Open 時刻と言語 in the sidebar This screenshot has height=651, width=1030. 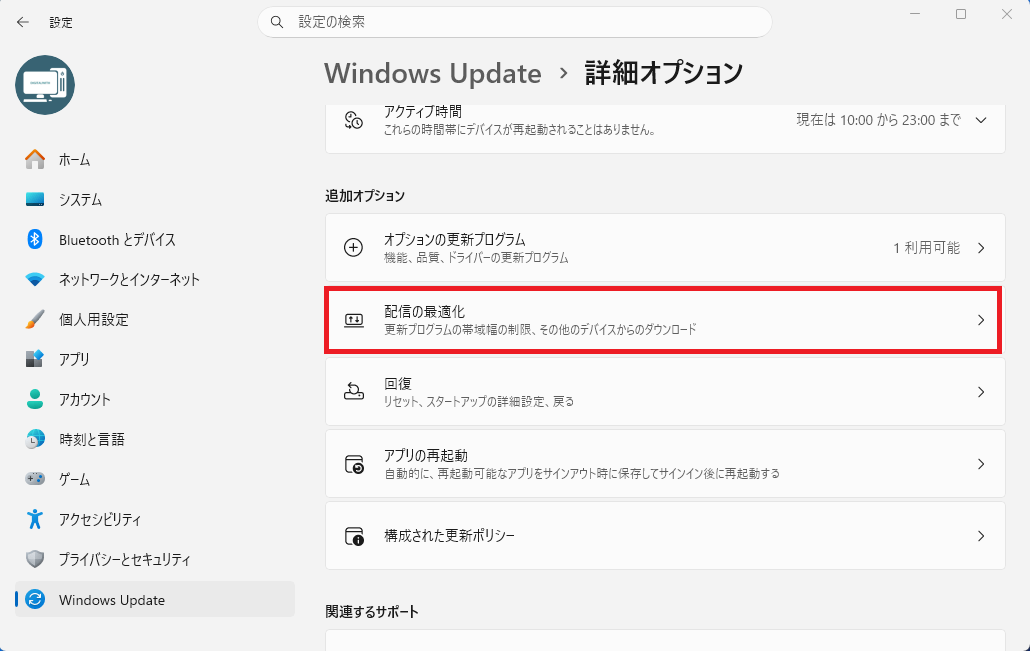(155, 439)
